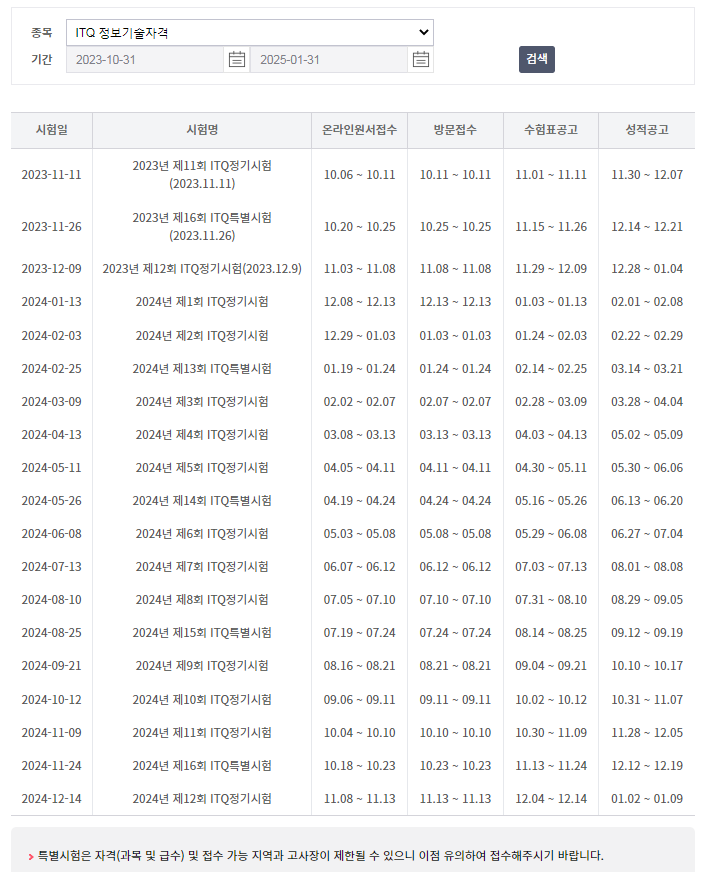Select the 2024년 제13회 ITQ특별시험 exam name
Image resolution: width=703 pixels, height=872 pixels.
[202, 368]
